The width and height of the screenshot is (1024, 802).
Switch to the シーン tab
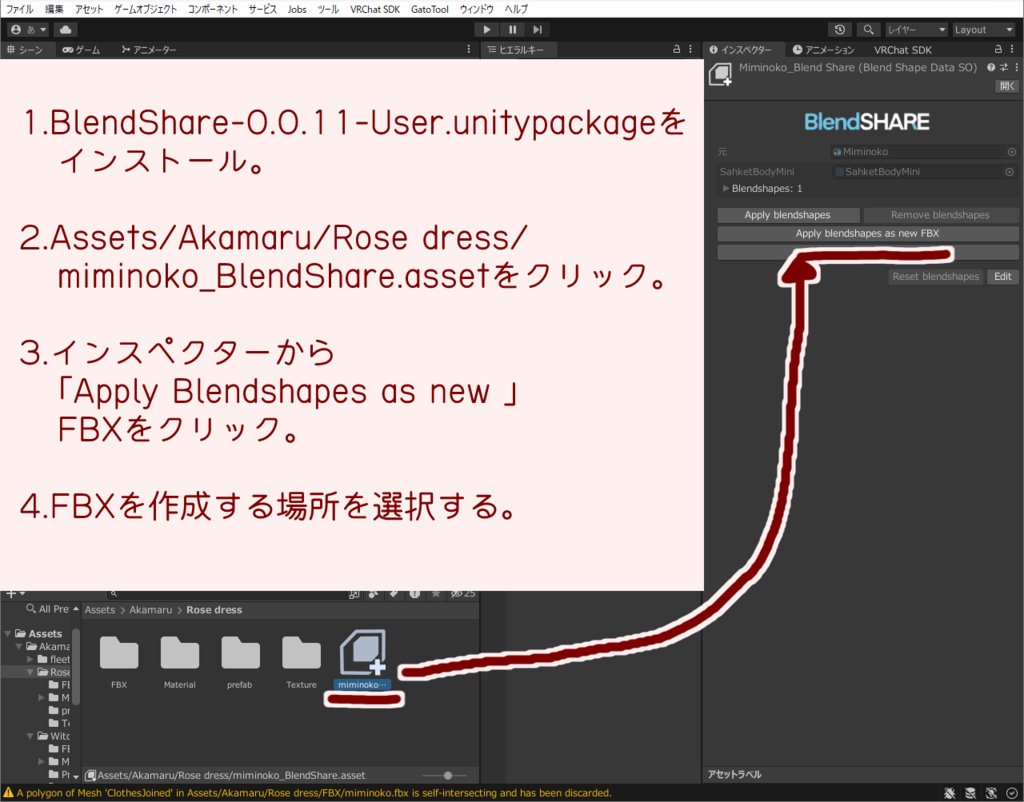click(25, 50)
